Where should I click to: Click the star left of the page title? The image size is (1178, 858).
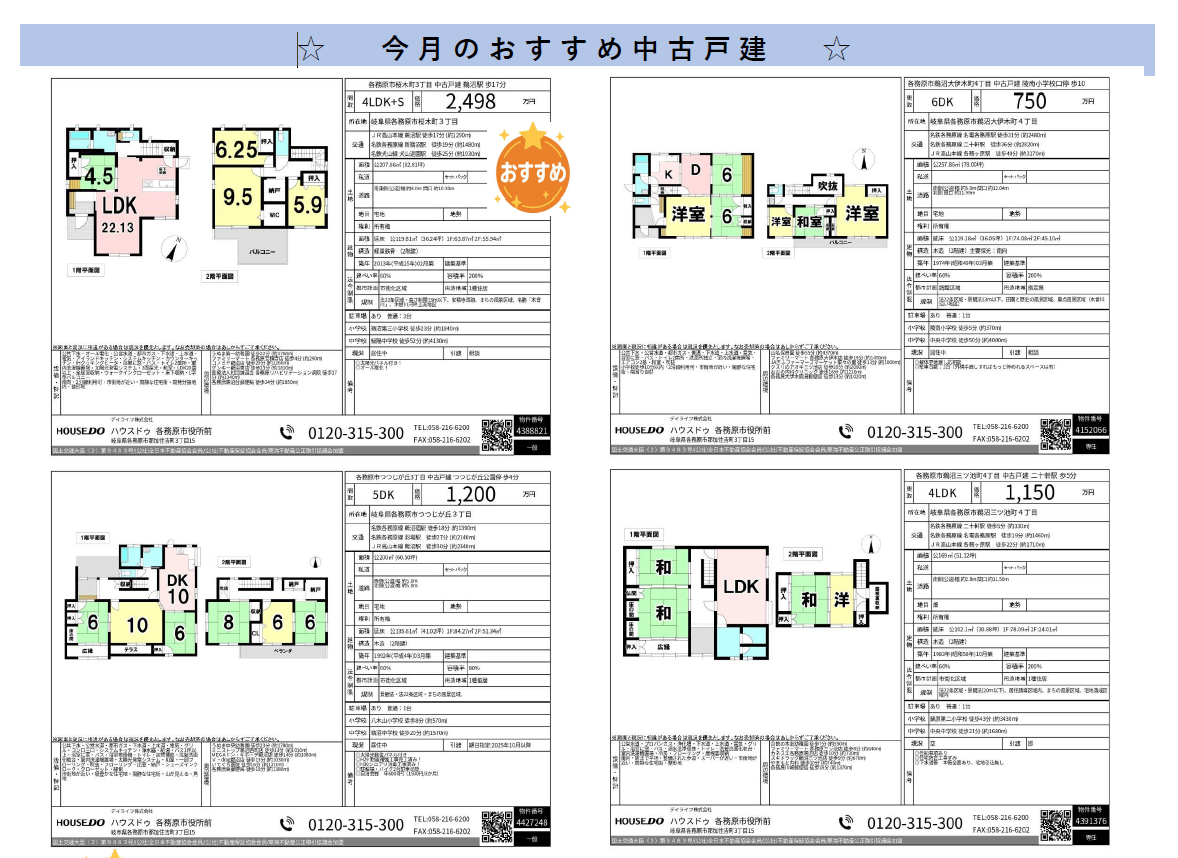point(311,48)
